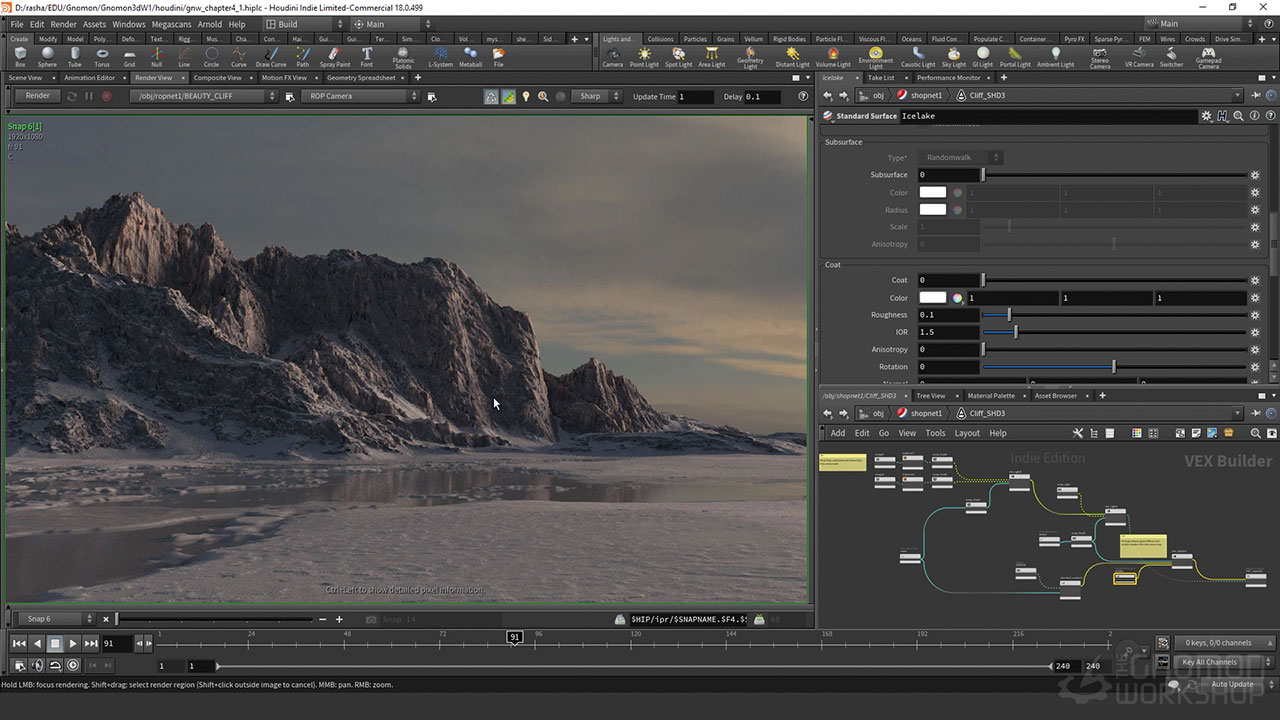Open the ROP Camera dropdown
This screenshot has height=720, width=1280.
(x=360, y=96)
